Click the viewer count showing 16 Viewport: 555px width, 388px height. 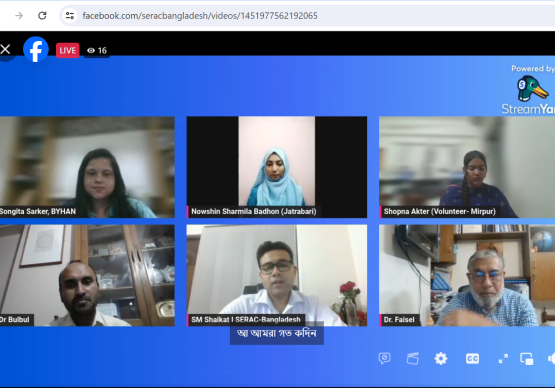(x=97, y=51)
